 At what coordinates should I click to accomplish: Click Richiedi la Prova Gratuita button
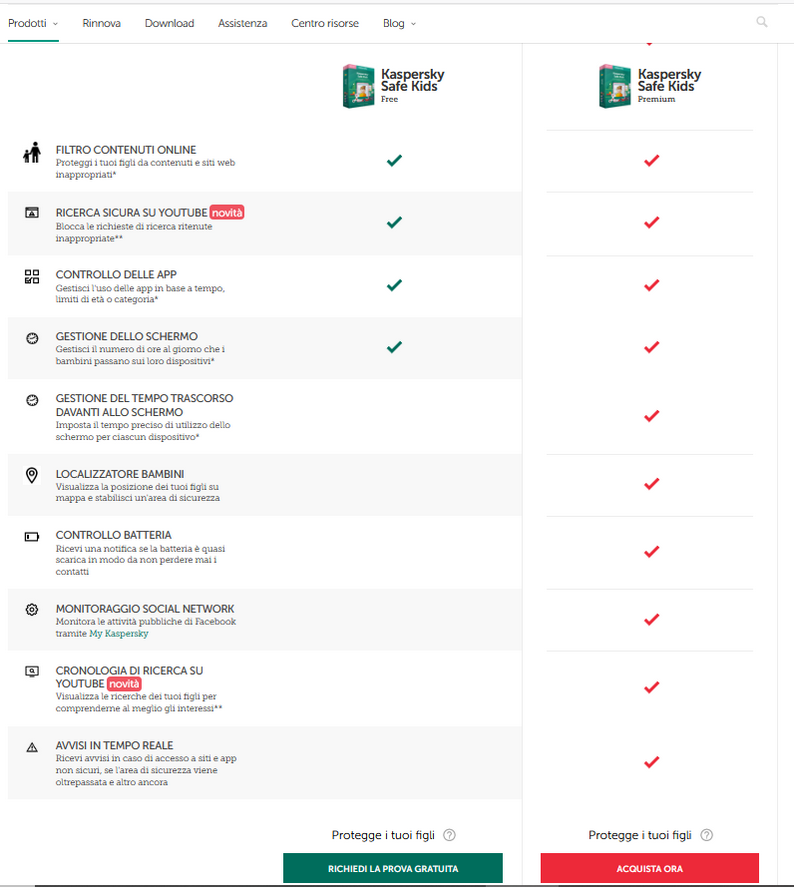(x=393, y=868)
